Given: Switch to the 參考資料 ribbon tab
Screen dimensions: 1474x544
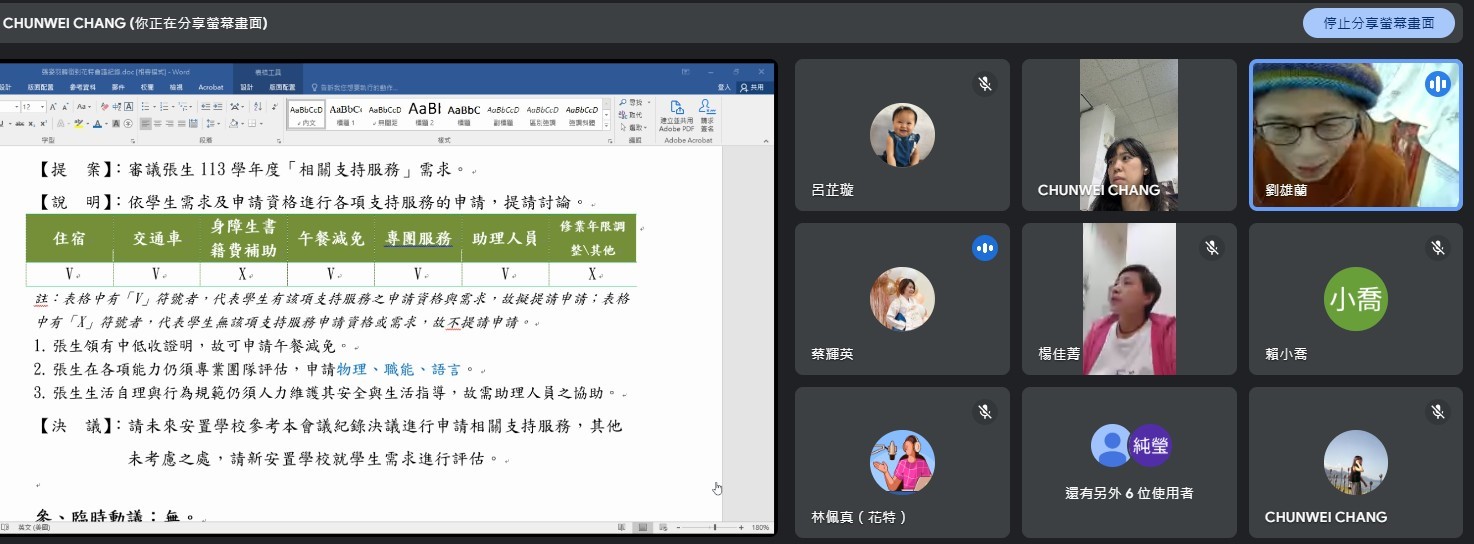Looking at the screenshot, I should (83, 87).
